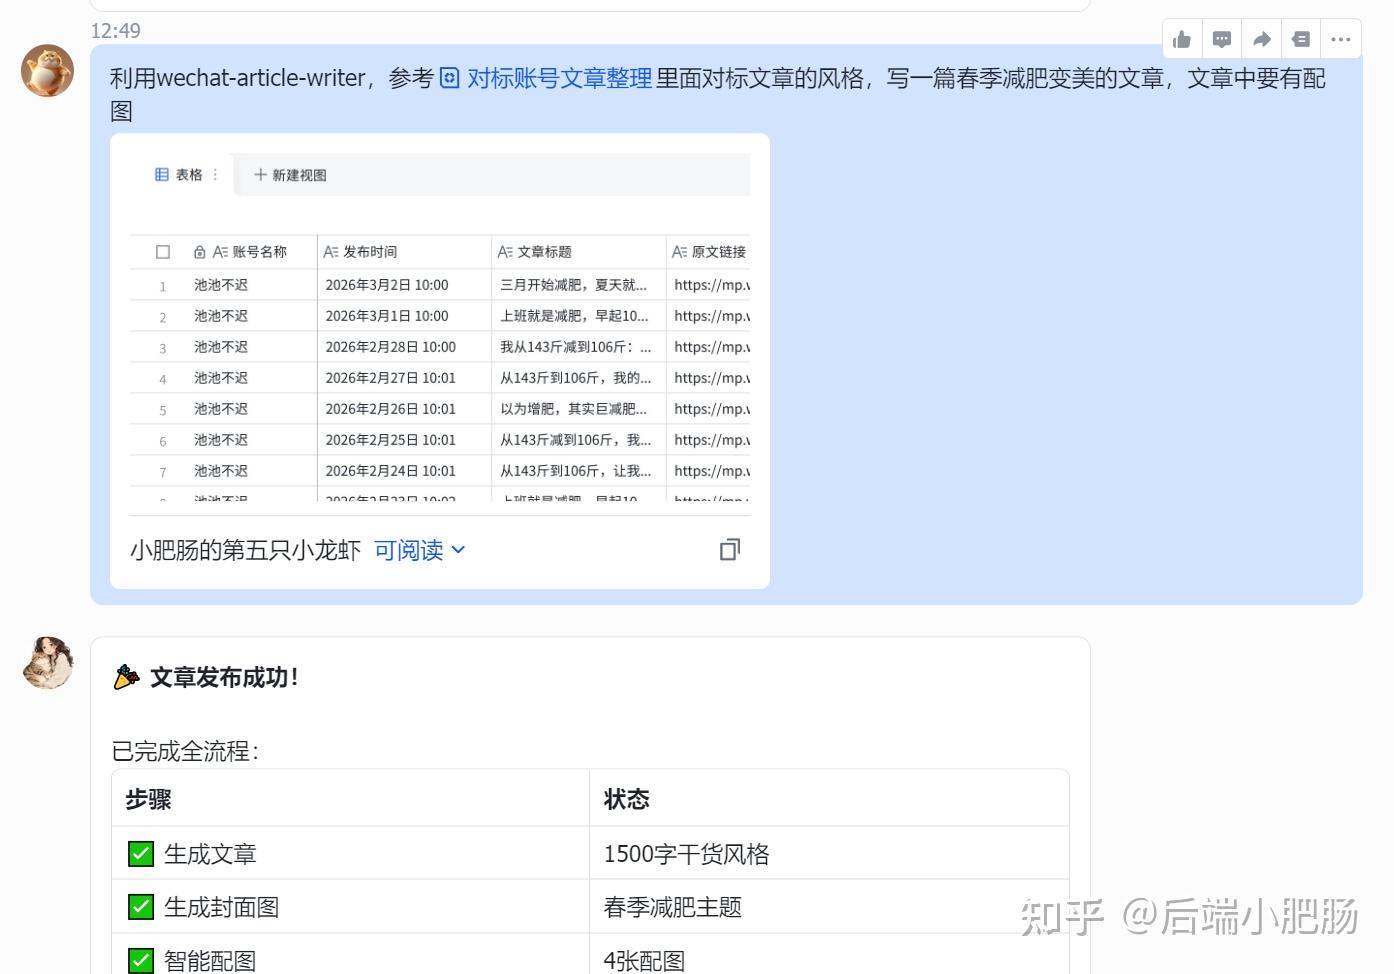
Task: Click the green check beside 生成文章
Action: tap(141, 854)
